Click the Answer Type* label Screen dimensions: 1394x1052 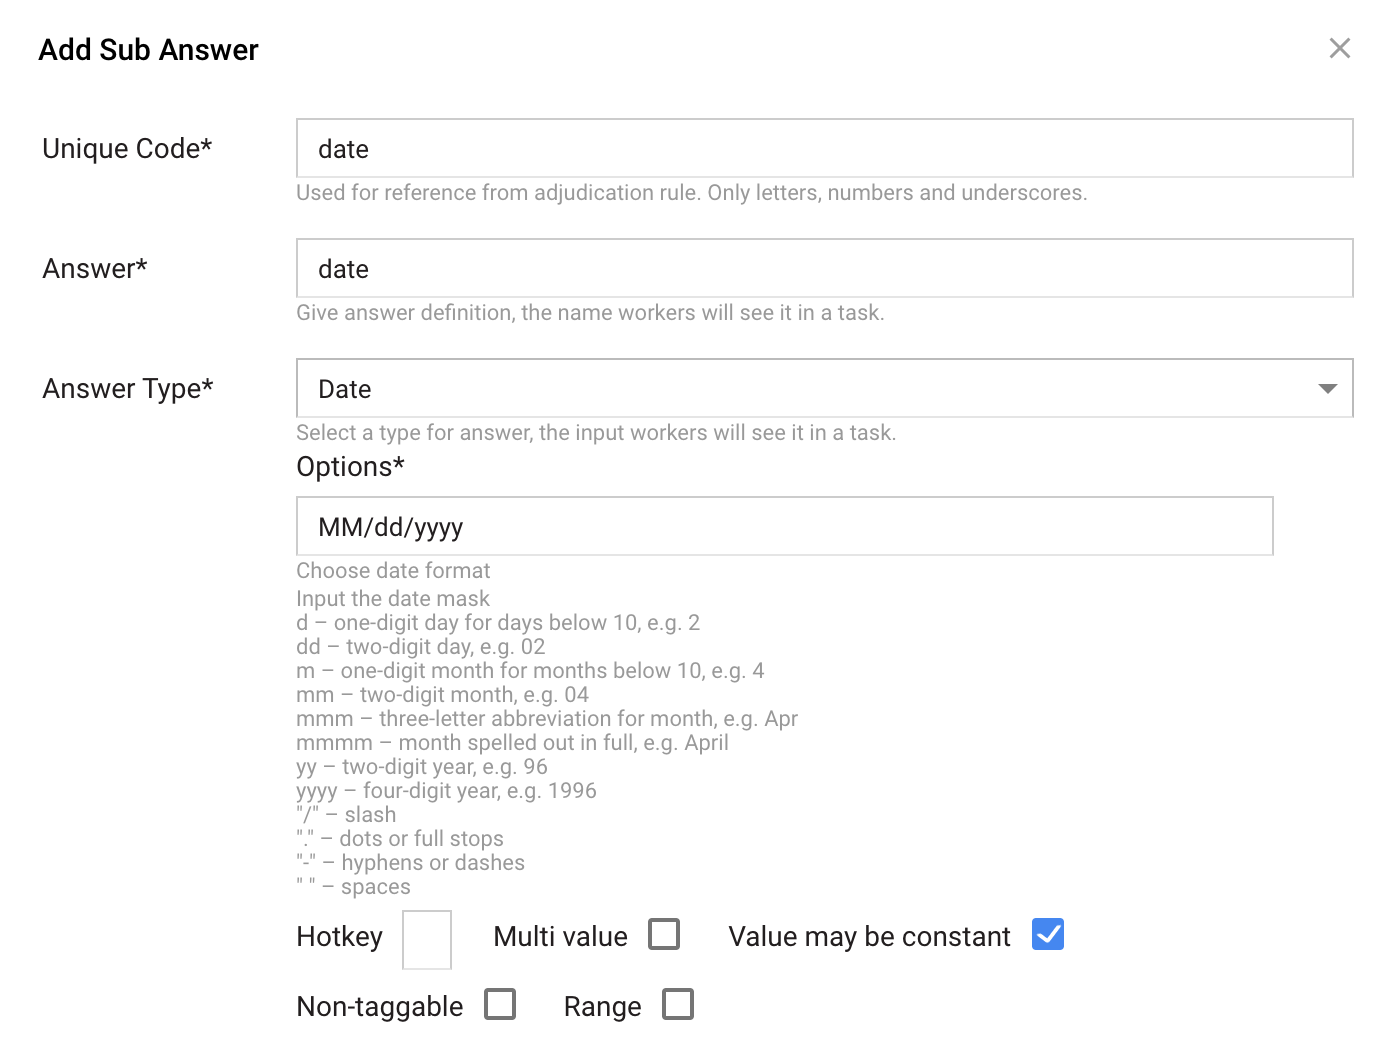coord(128,388)
